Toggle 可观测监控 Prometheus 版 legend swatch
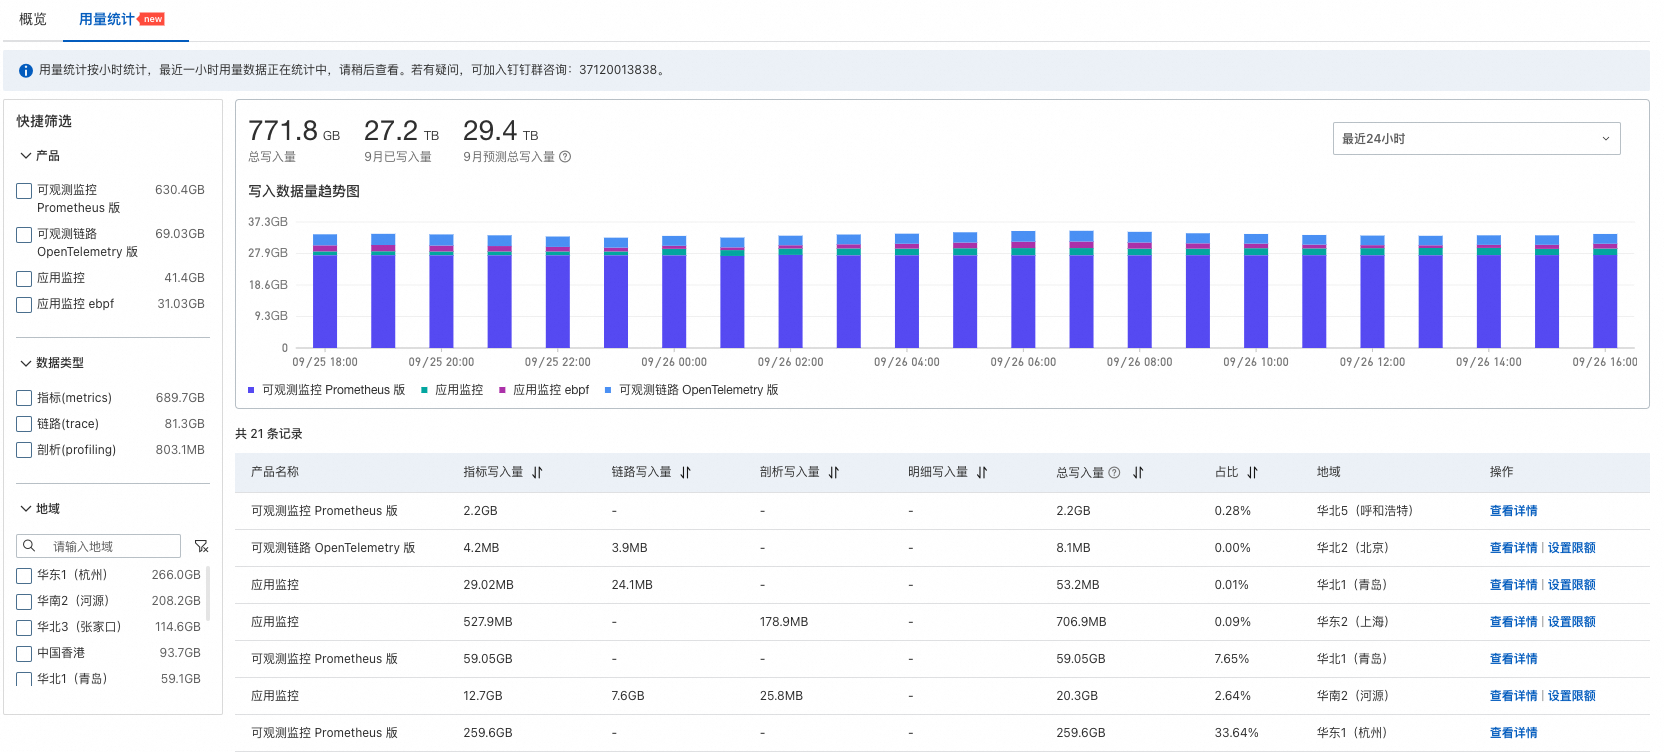The height and width of the screenshot is (752, 1664). coord(251,390)
